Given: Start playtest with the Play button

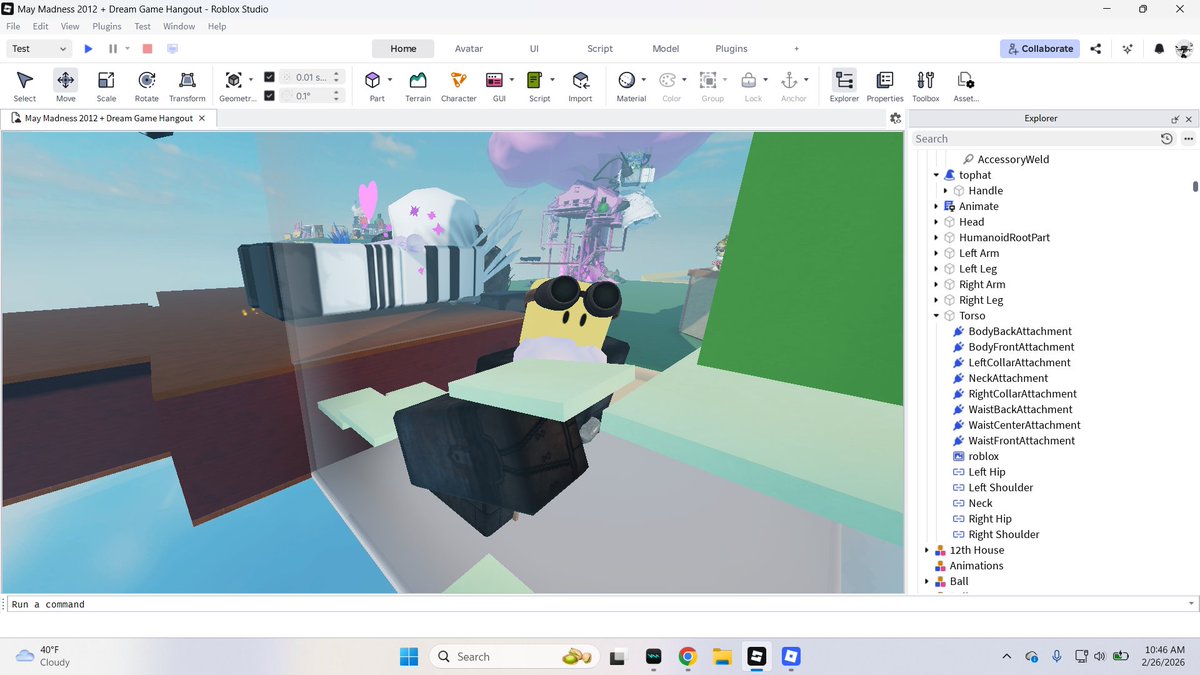Looking at the screenshot, I should tap(88, 48).
